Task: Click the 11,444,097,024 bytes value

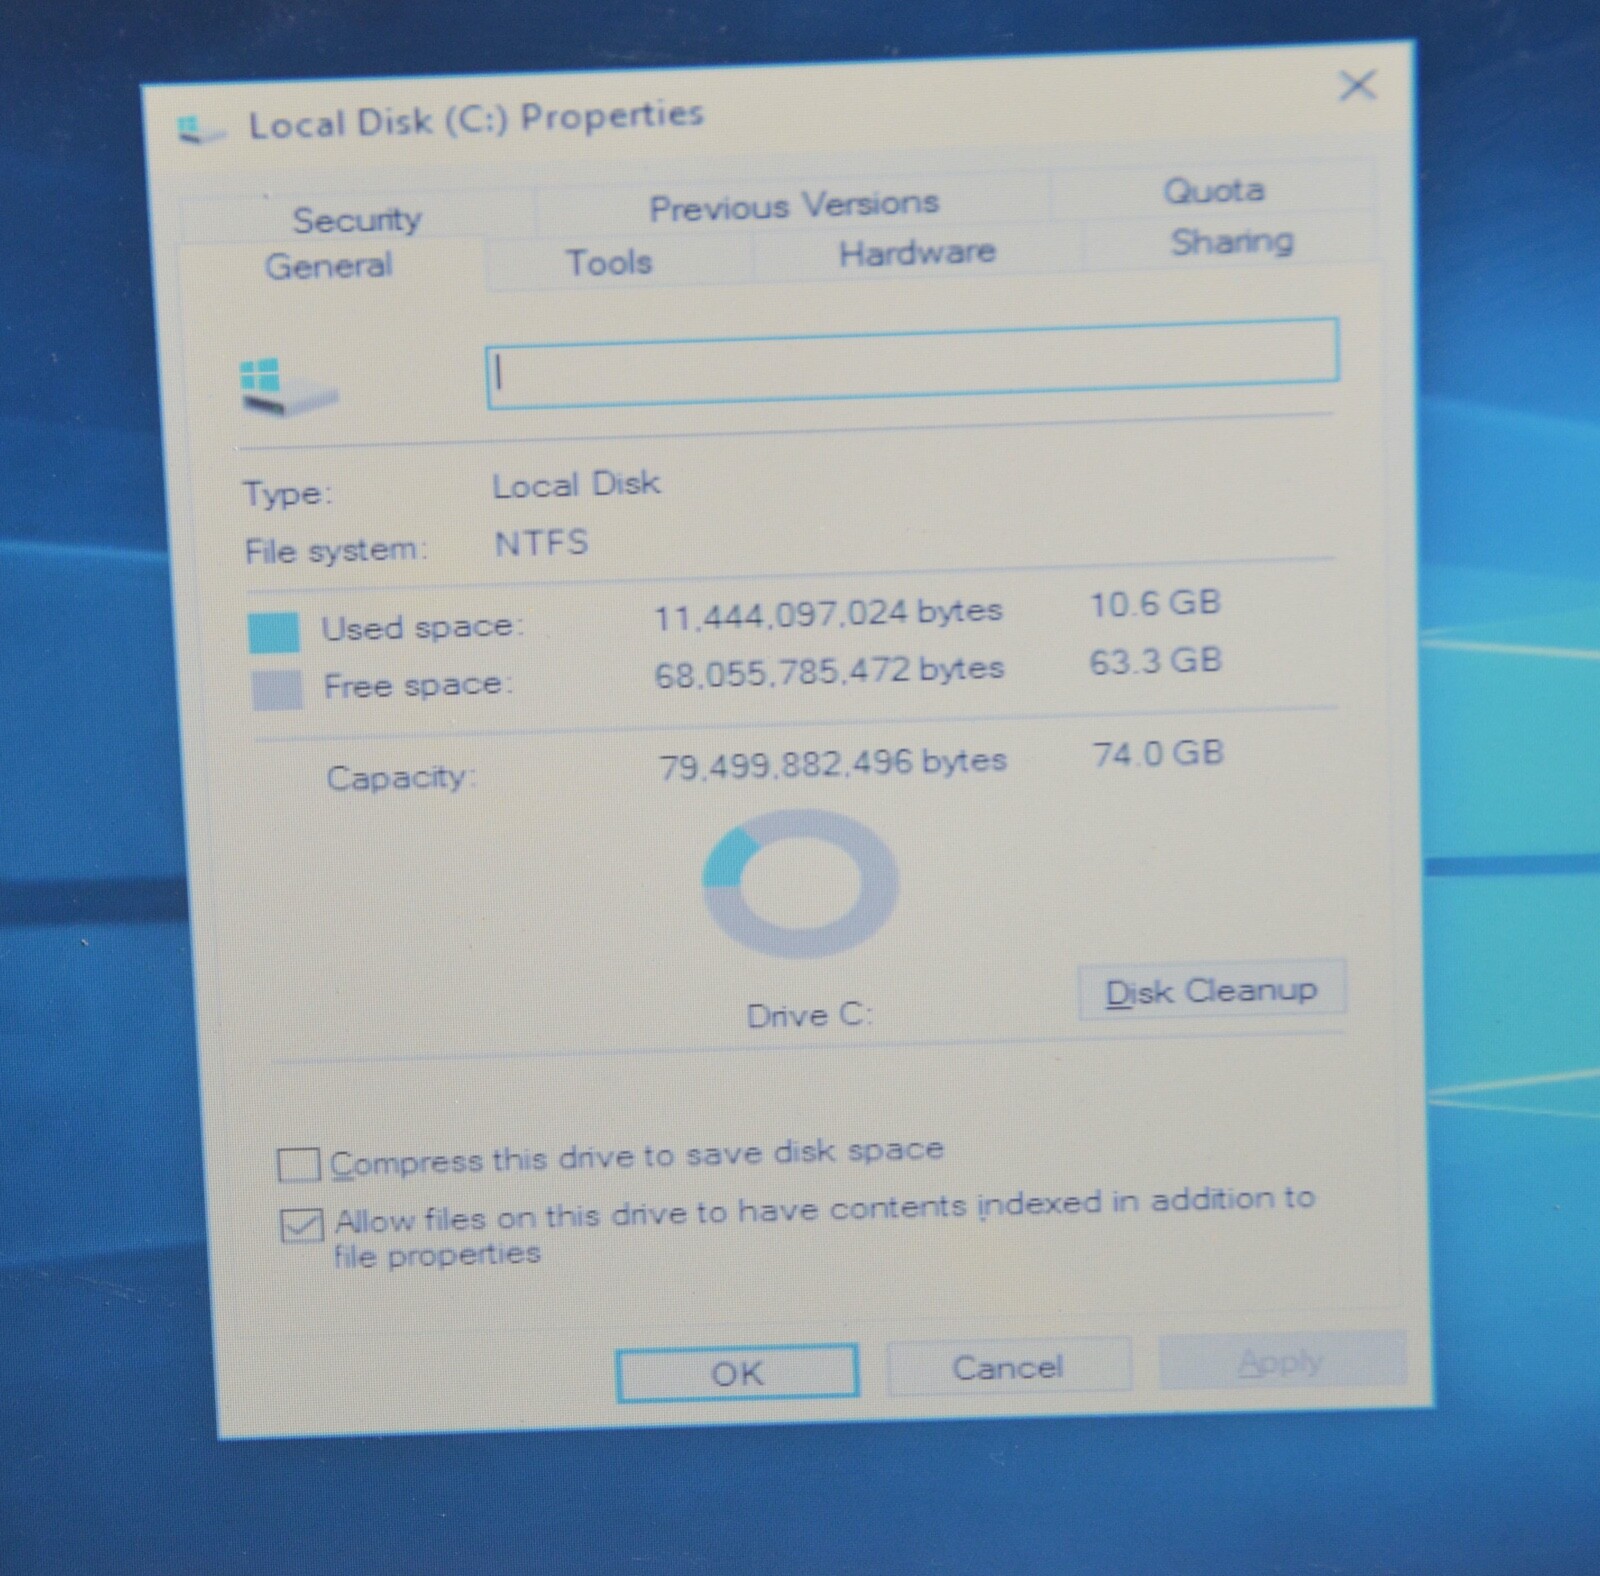Action: coord(828,613)
